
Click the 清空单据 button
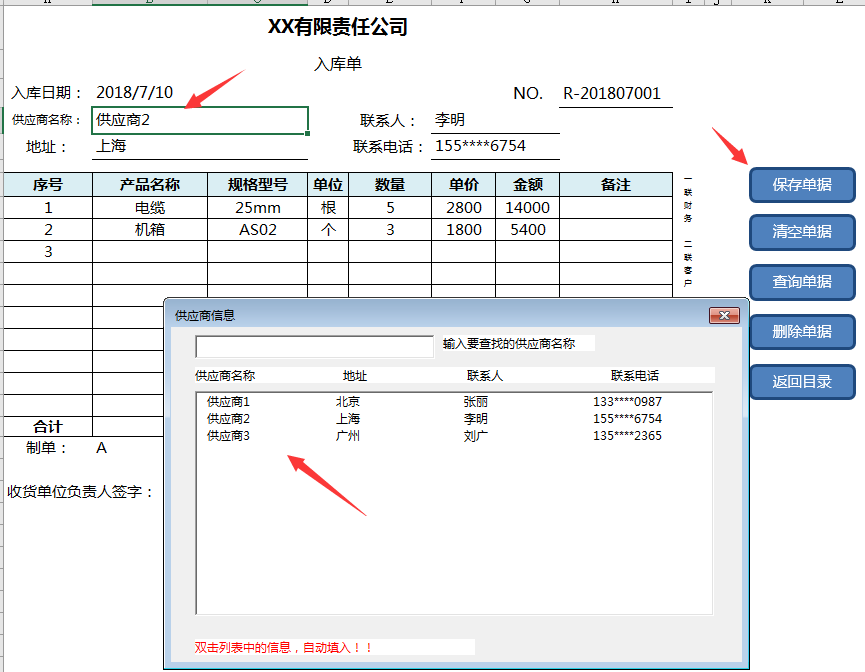tap(802, 232)
